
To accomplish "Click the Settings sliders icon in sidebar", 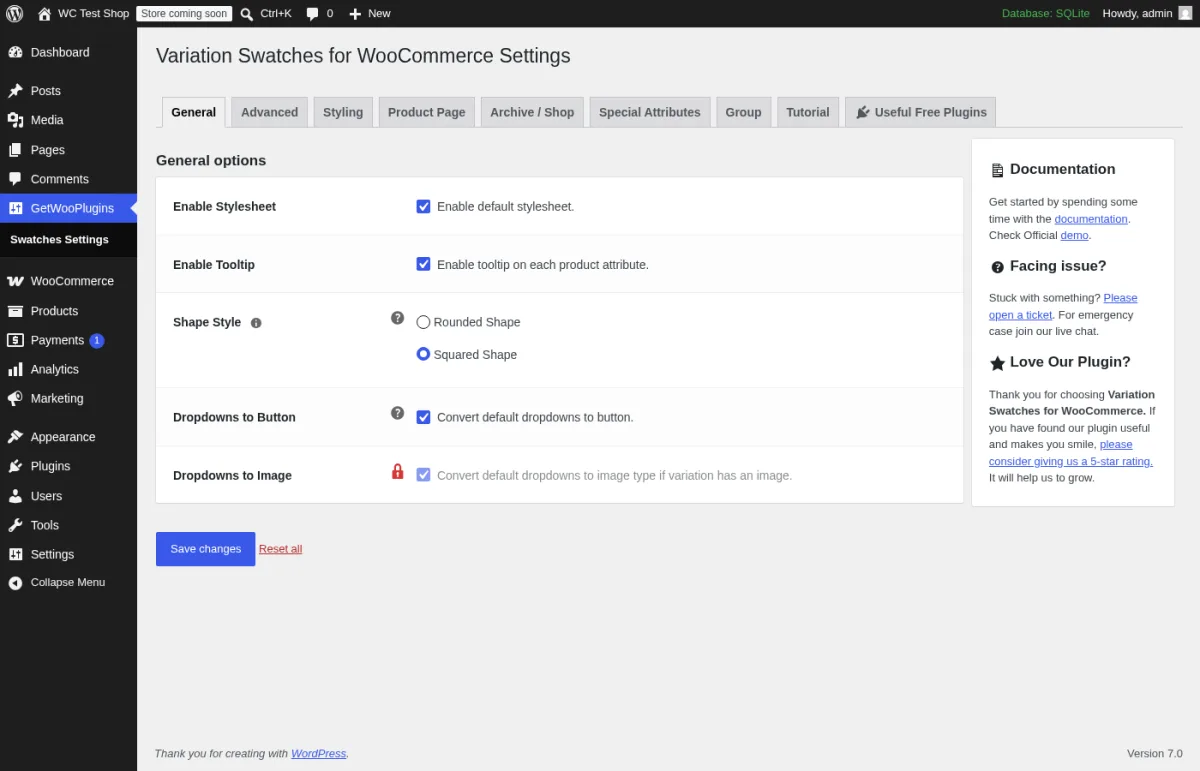I will pyautogui.click(x=15, y=554).
